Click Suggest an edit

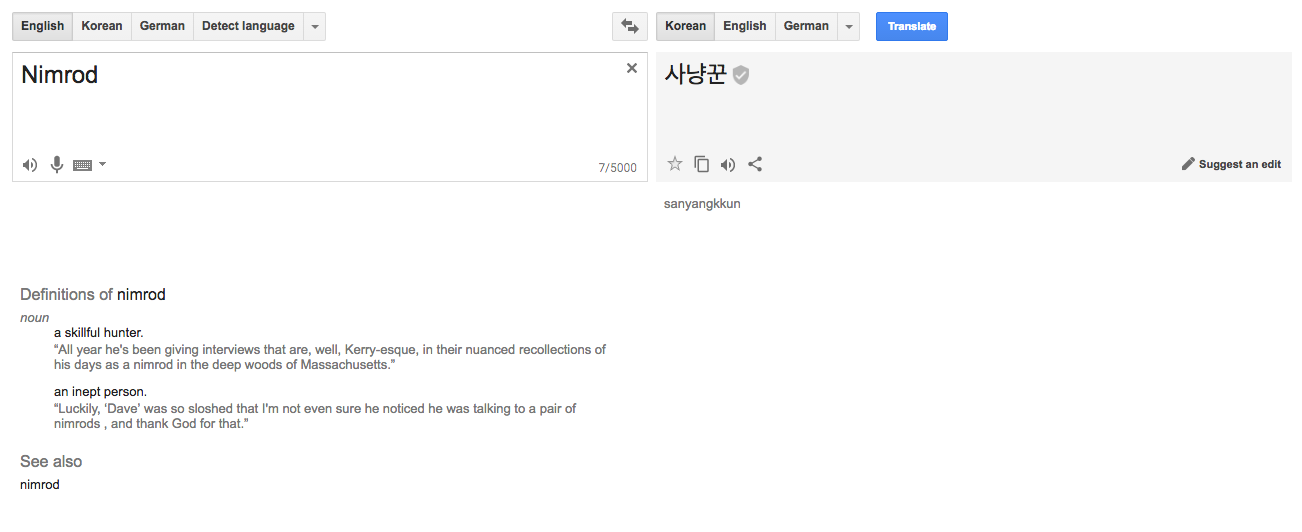(1231, 164)
